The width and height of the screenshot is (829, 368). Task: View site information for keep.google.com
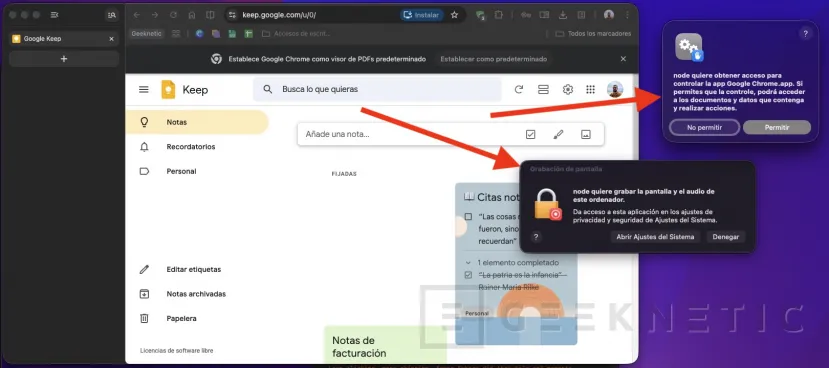point(232,15)
